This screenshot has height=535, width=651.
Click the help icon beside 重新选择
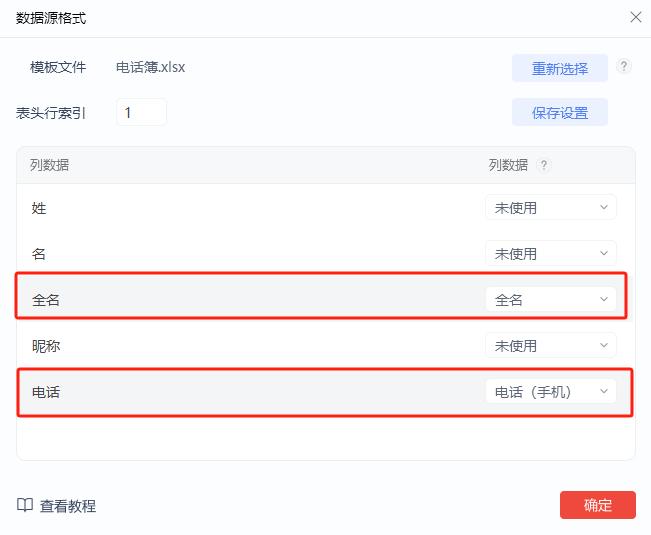[624, 67]
